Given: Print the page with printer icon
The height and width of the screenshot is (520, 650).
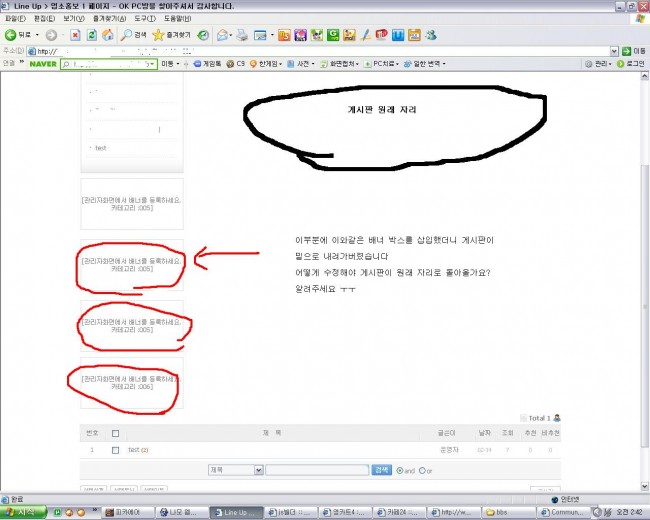Looking at the screenshot, I should click(242, 35).
